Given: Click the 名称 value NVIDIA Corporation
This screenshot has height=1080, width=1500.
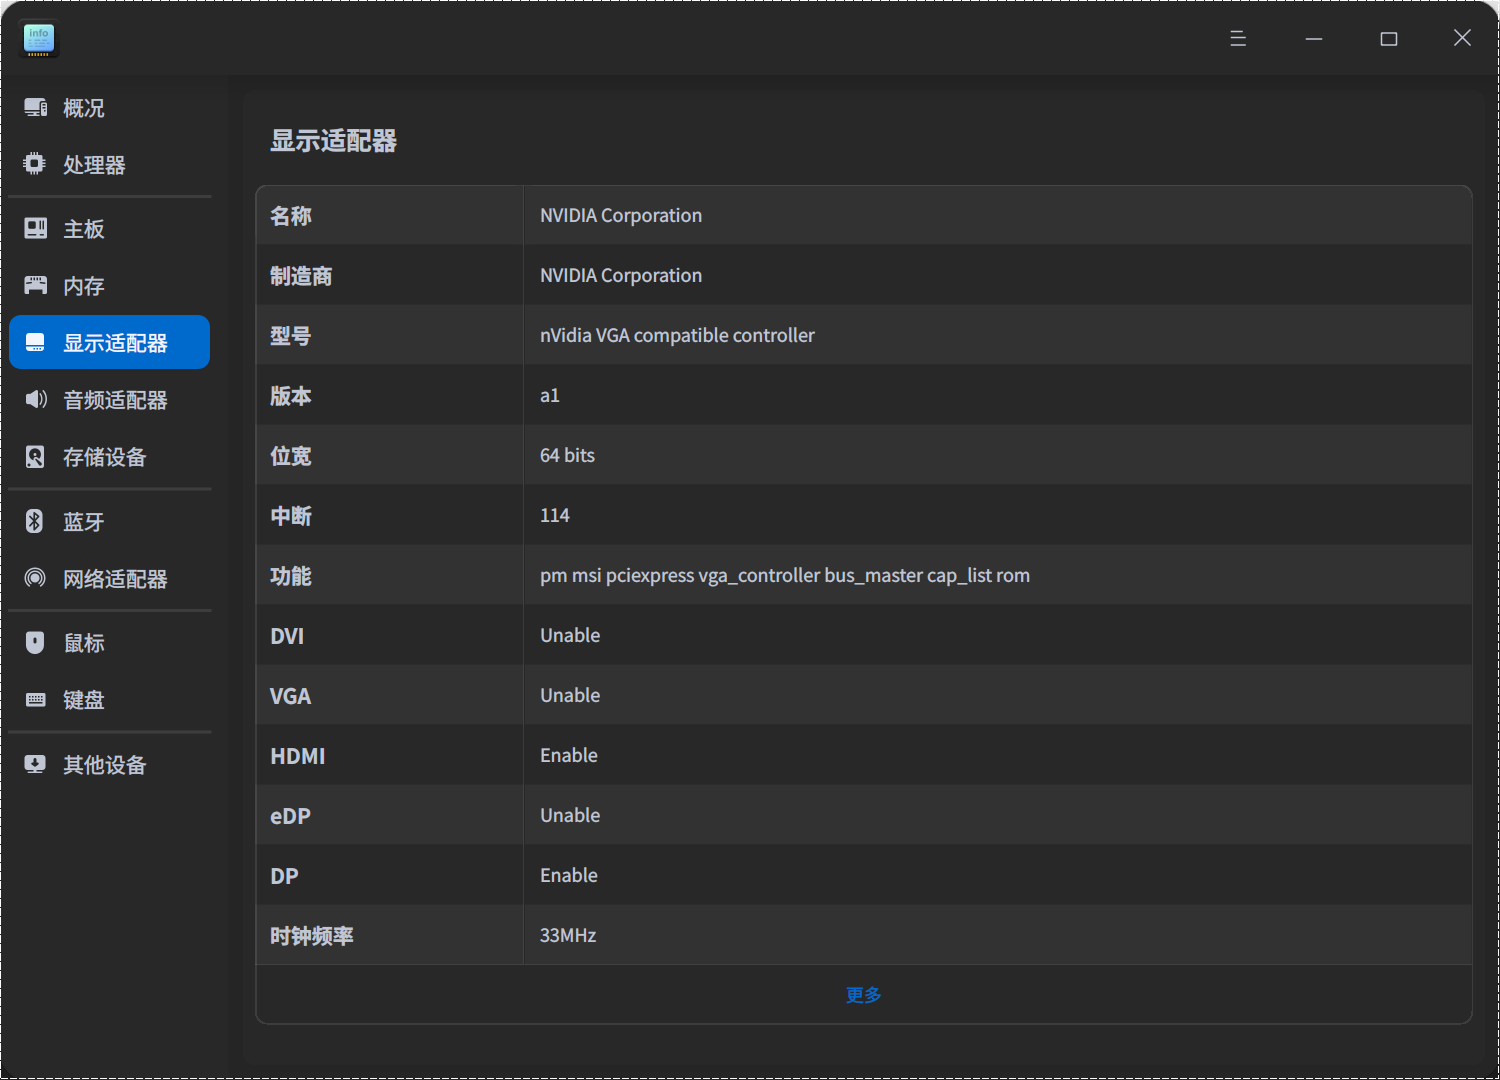Looking at the screenshot, I should point(621,216).
